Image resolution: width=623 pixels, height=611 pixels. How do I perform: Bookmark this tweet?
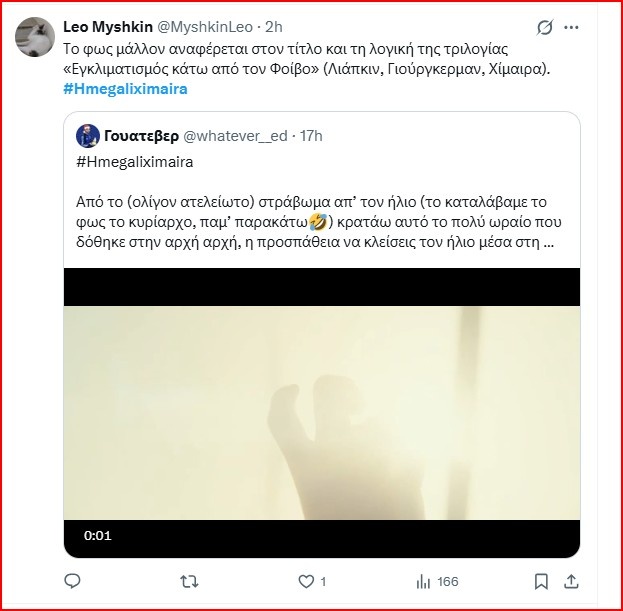541,580
